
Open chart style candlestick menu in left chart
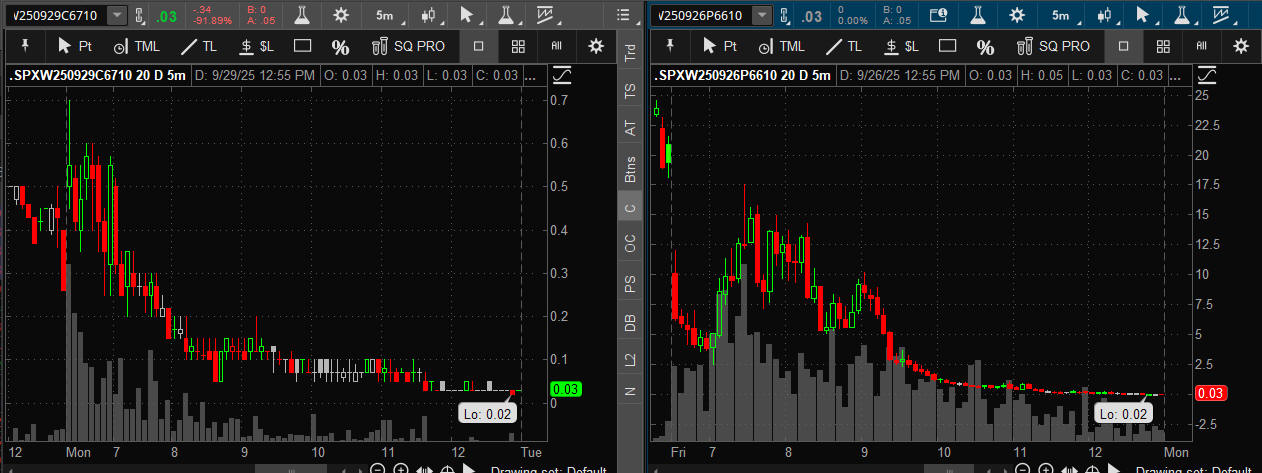[428, 15]
